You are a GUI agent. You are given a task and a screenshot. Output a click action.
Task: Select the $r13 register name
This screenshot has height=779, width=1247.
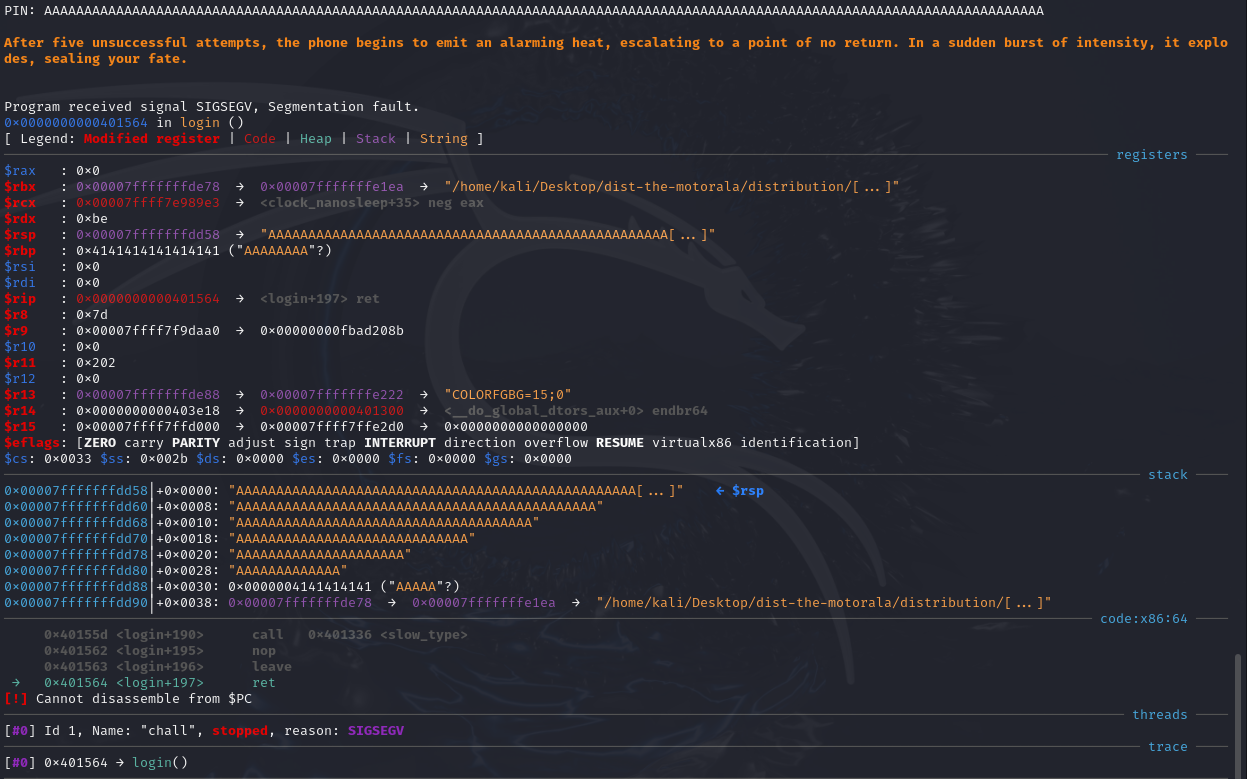20,395
